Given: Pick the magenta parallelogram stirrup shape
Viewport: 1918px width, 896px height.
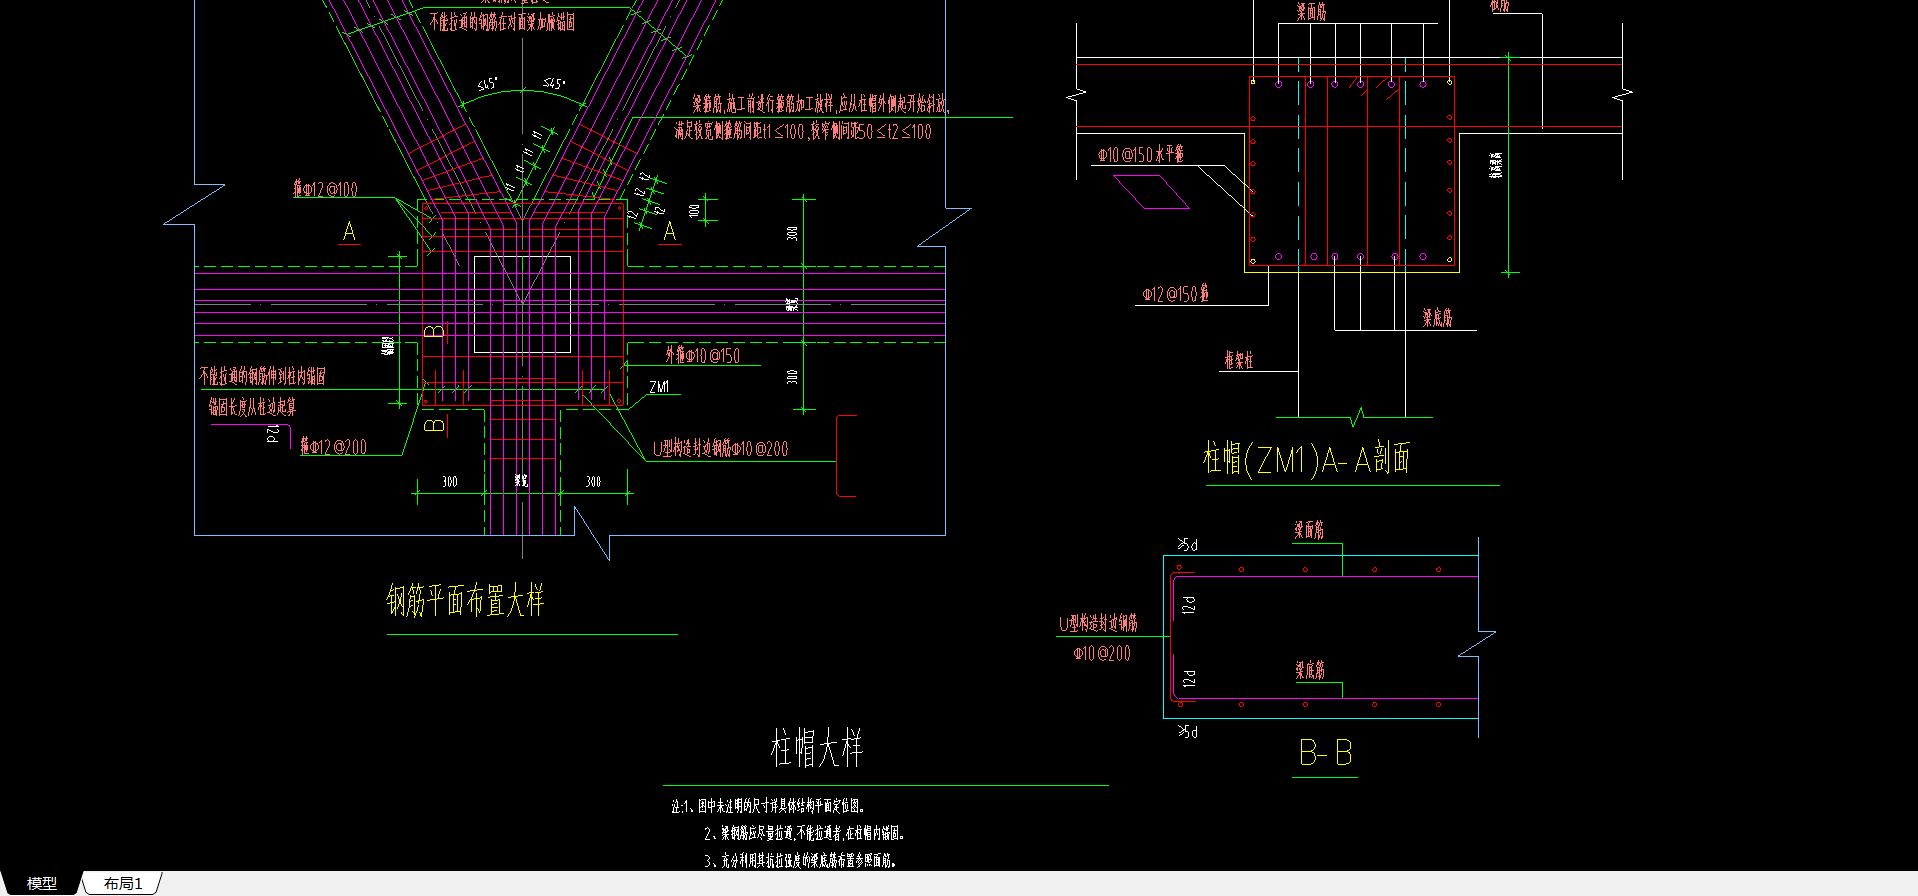Looking at the screenshot, I should (x=1151, y=192).
